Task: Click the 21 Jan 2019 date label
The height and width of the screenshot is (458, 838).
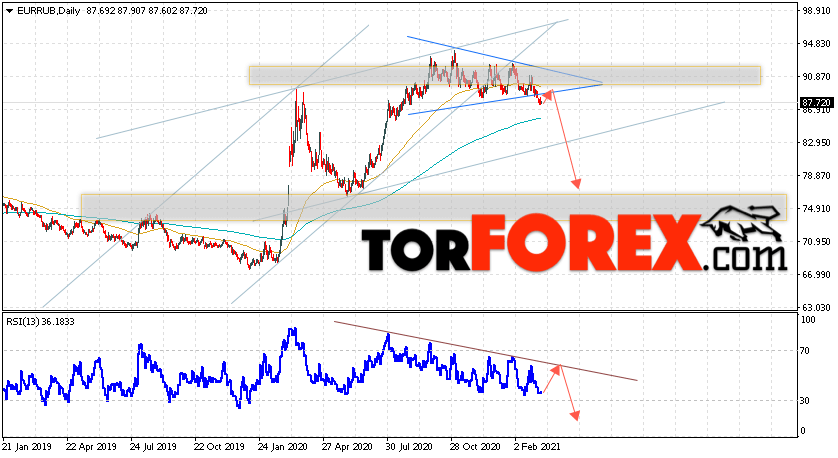Action: click(27, 446)
